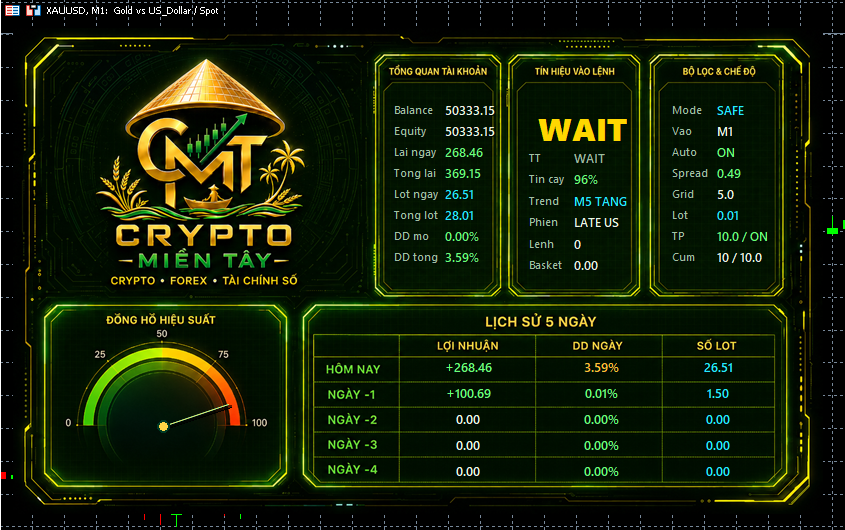Toggle the TP 10.0 / ON value
Viewport: 845px width, 530px height.
742,237
